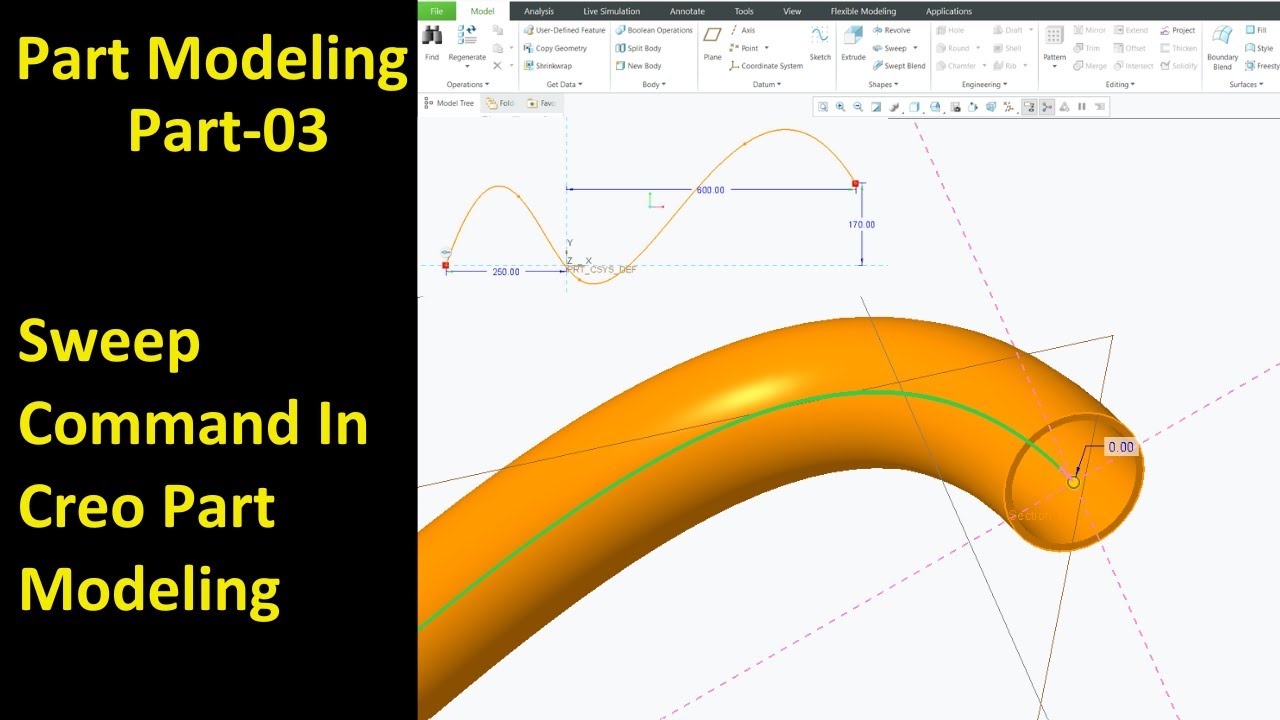1280x720 pixels.
Task: Open the Sweep tool dropdown arrow
Action: coord(915,48)
